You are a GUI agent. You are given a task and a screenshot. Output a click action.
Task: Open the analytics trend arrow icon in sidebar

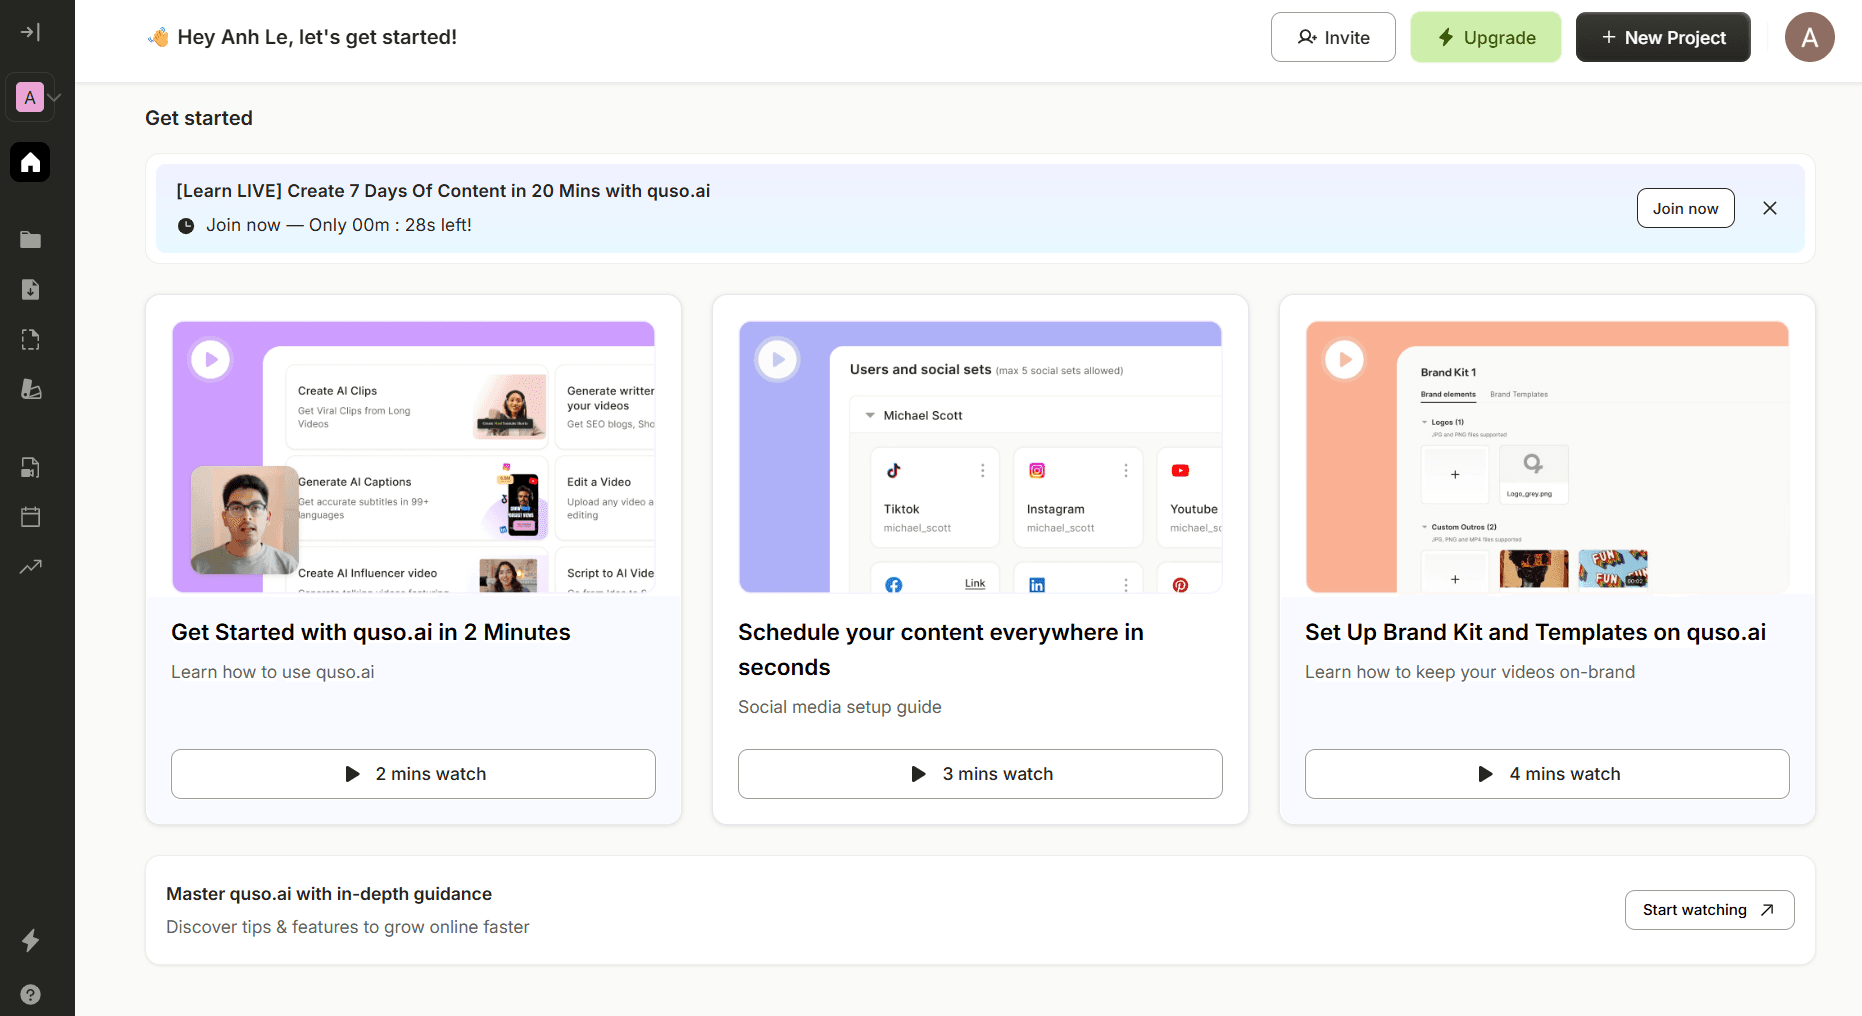tap(30, 567)
